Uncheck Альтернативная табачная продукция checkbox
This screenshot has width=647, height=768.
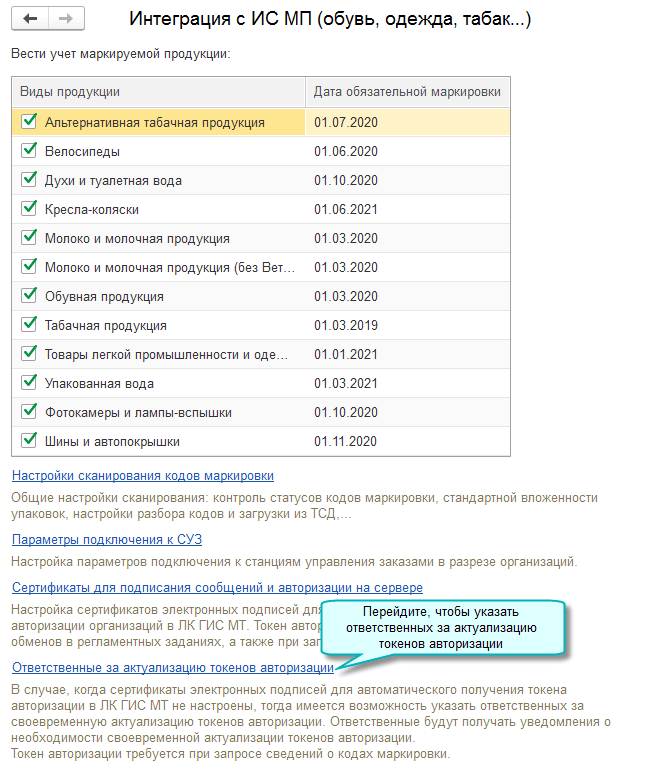point(29,121)
